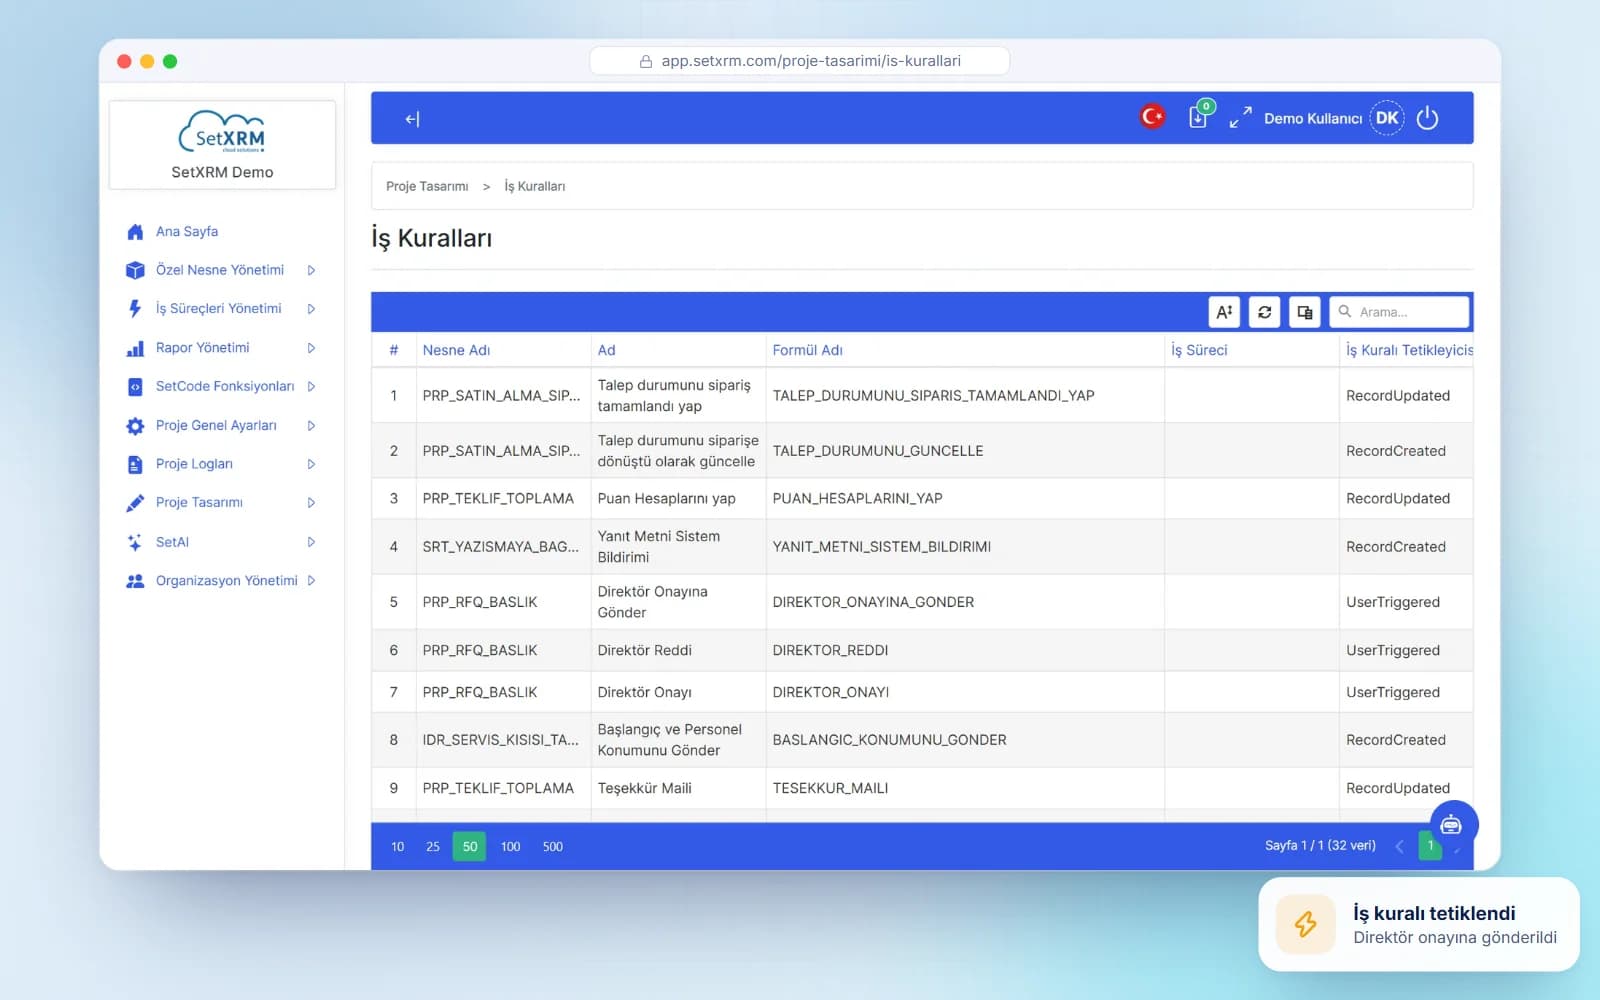
Task: Click the previous page arrow
Action: click(1399, 847)
